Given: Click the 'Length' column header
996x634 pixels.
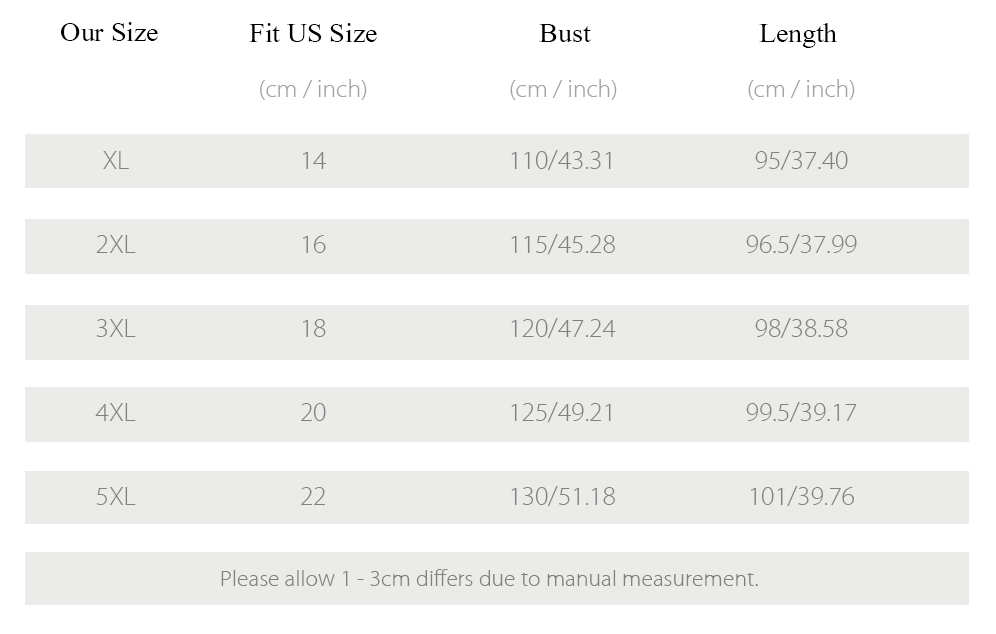Looking at the screenshot, I should pyautogui.click(x=798, y=34).
